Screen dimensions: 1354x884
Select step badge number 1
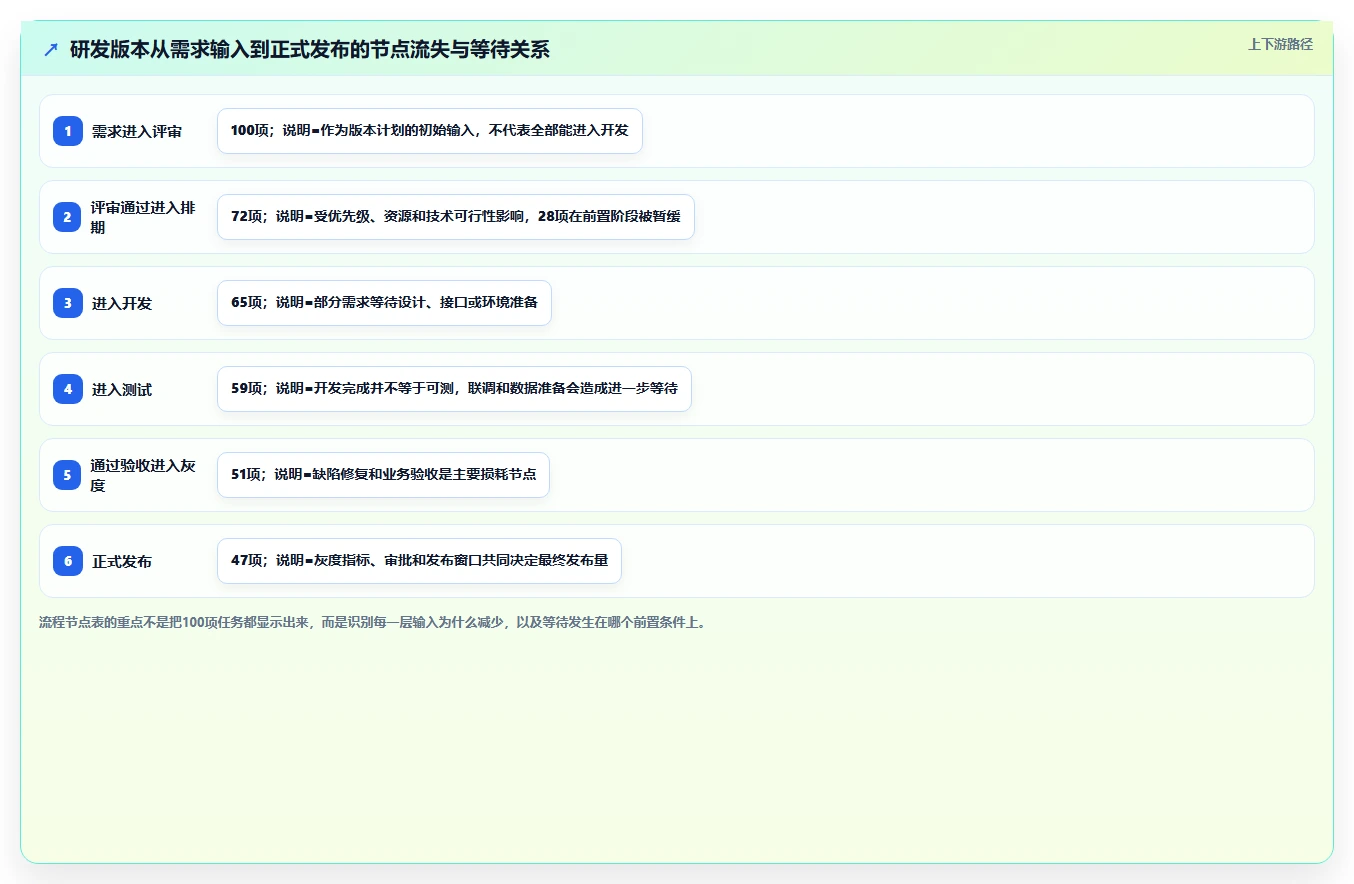[x=68, y=131]
